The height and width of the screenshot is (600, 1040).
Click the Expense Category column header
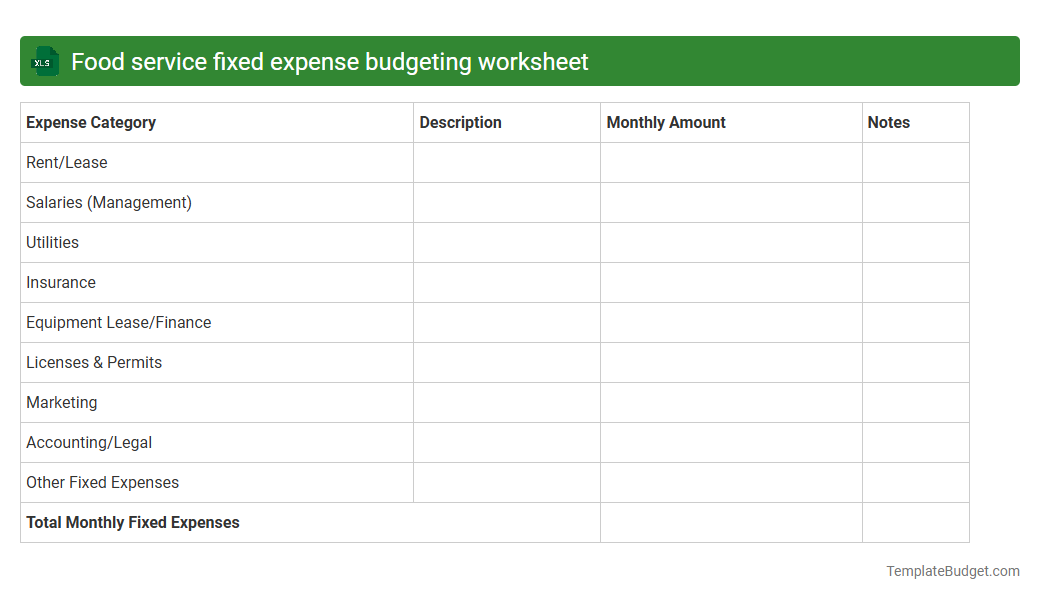[x=90, y=122]
